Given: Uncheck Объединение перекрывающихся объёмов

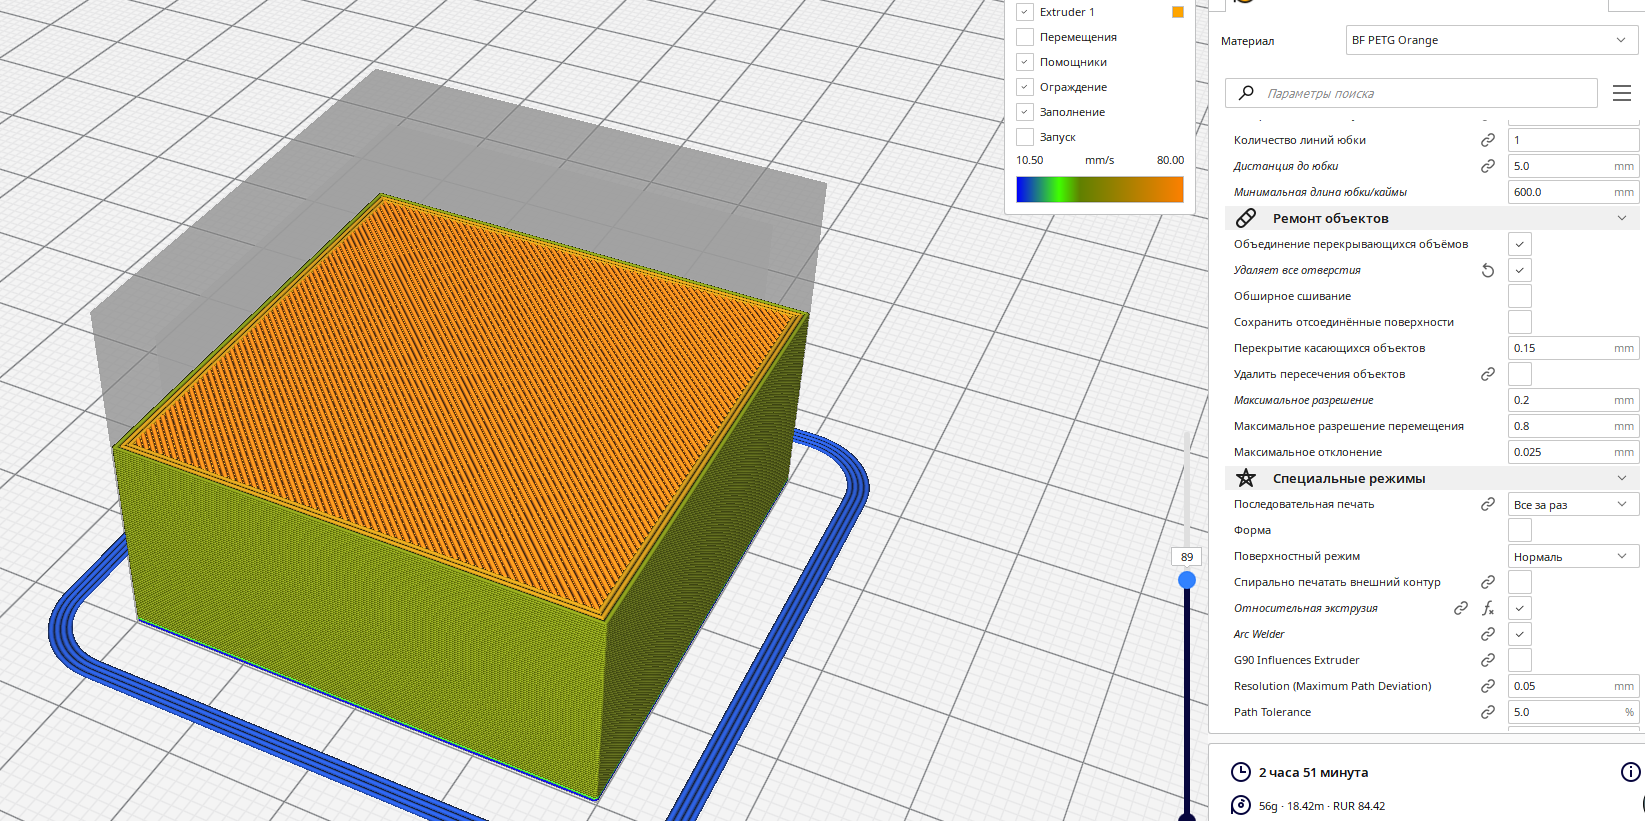Looking at the screenshot, I should [1520, 244].
